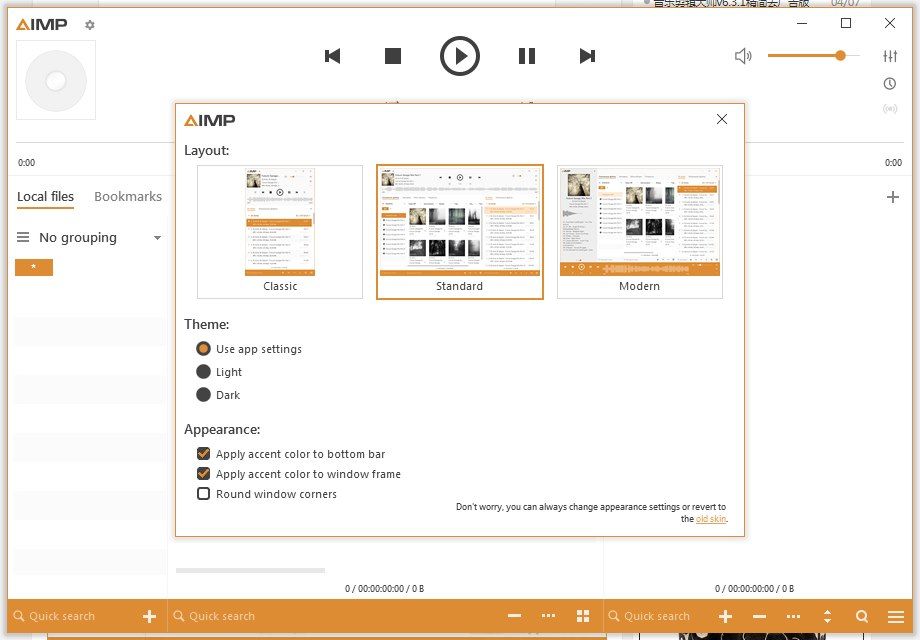Choose the Classic layout thumbnail
Image resolution: width=920 pixels, height=640 pixels.
[x=280, y=232]
